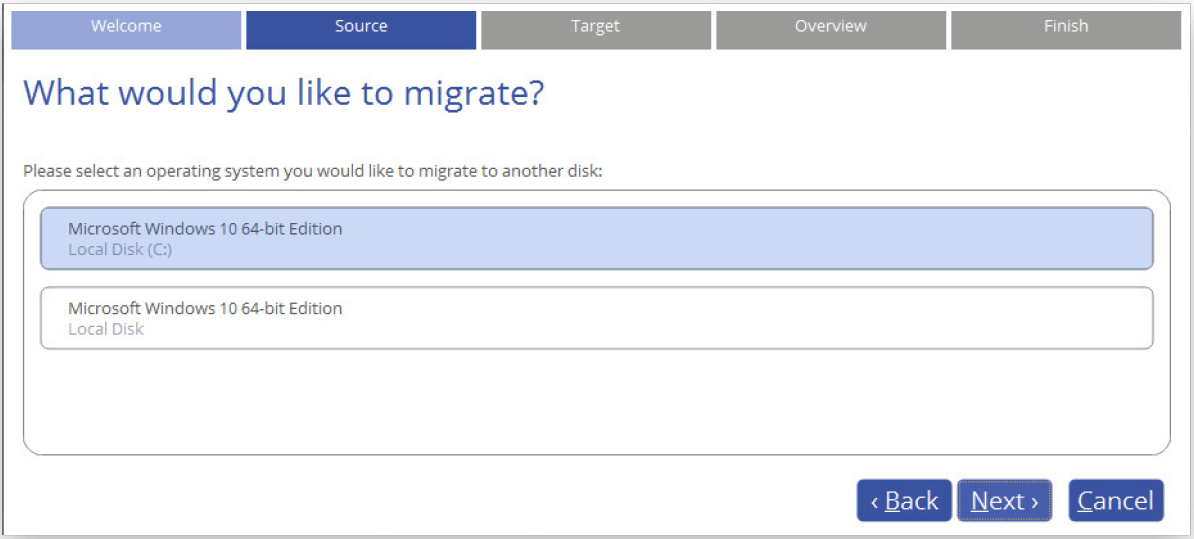Select the Source step tab
The image size is (1194, 539).
coord(361,28)
